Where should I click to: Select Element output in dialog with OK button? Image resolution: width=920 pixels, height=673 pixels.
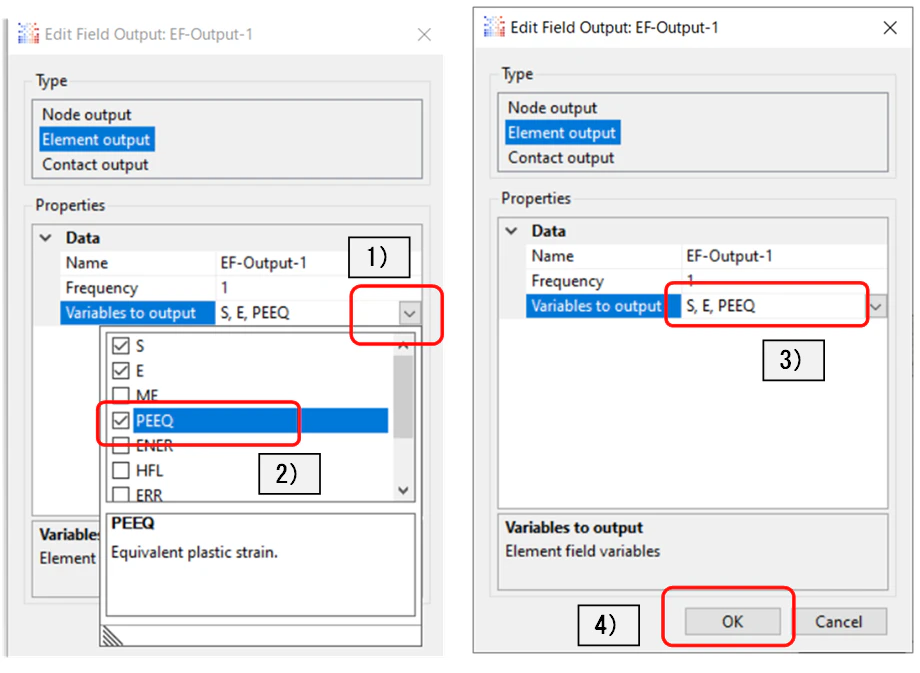pyautogui.click(x=562, y=133)
